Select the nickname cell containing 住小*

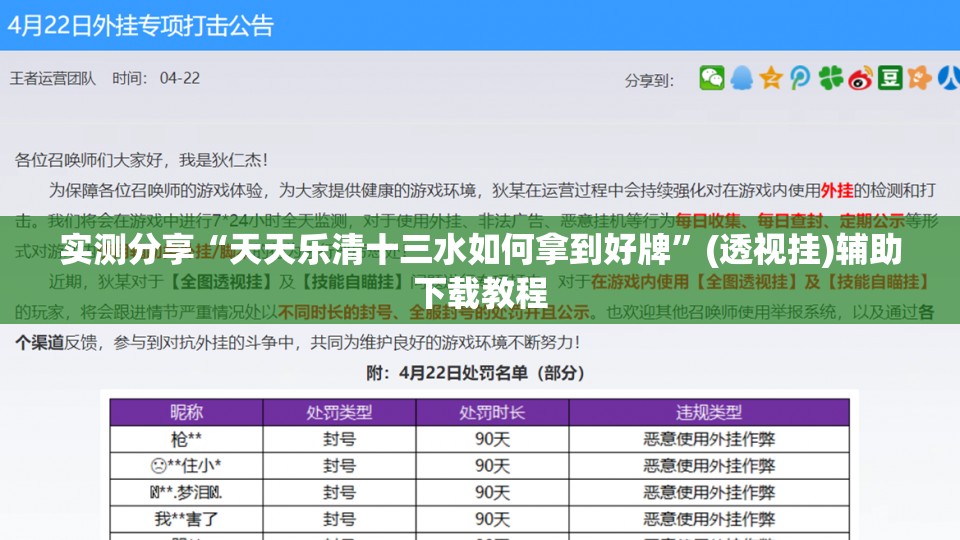[186, 466]
